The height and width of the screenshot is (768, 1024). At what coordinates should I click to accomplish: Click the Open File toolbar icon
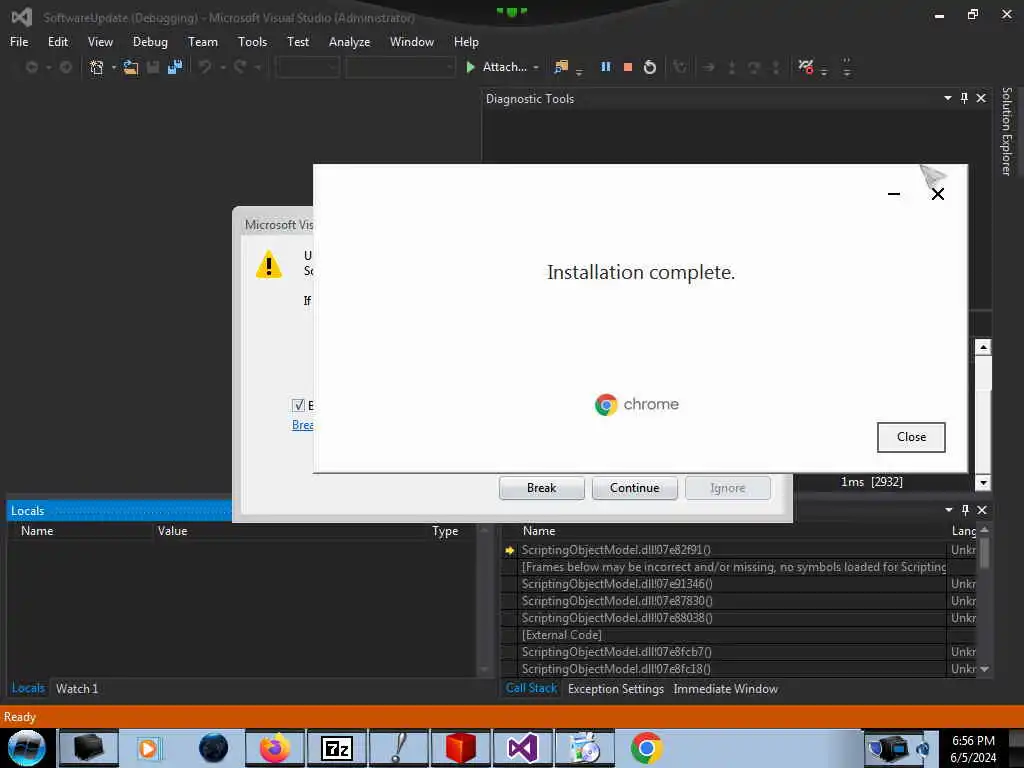131,67
